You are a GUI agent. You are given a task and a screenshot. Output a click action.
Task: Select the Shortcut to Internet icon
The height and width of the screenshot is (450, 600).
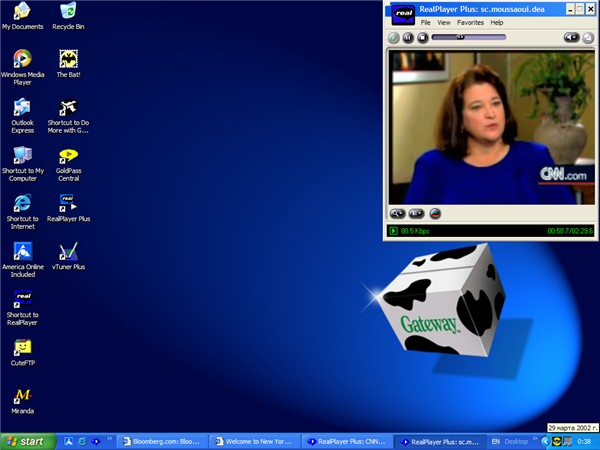(x=22, y=212)
